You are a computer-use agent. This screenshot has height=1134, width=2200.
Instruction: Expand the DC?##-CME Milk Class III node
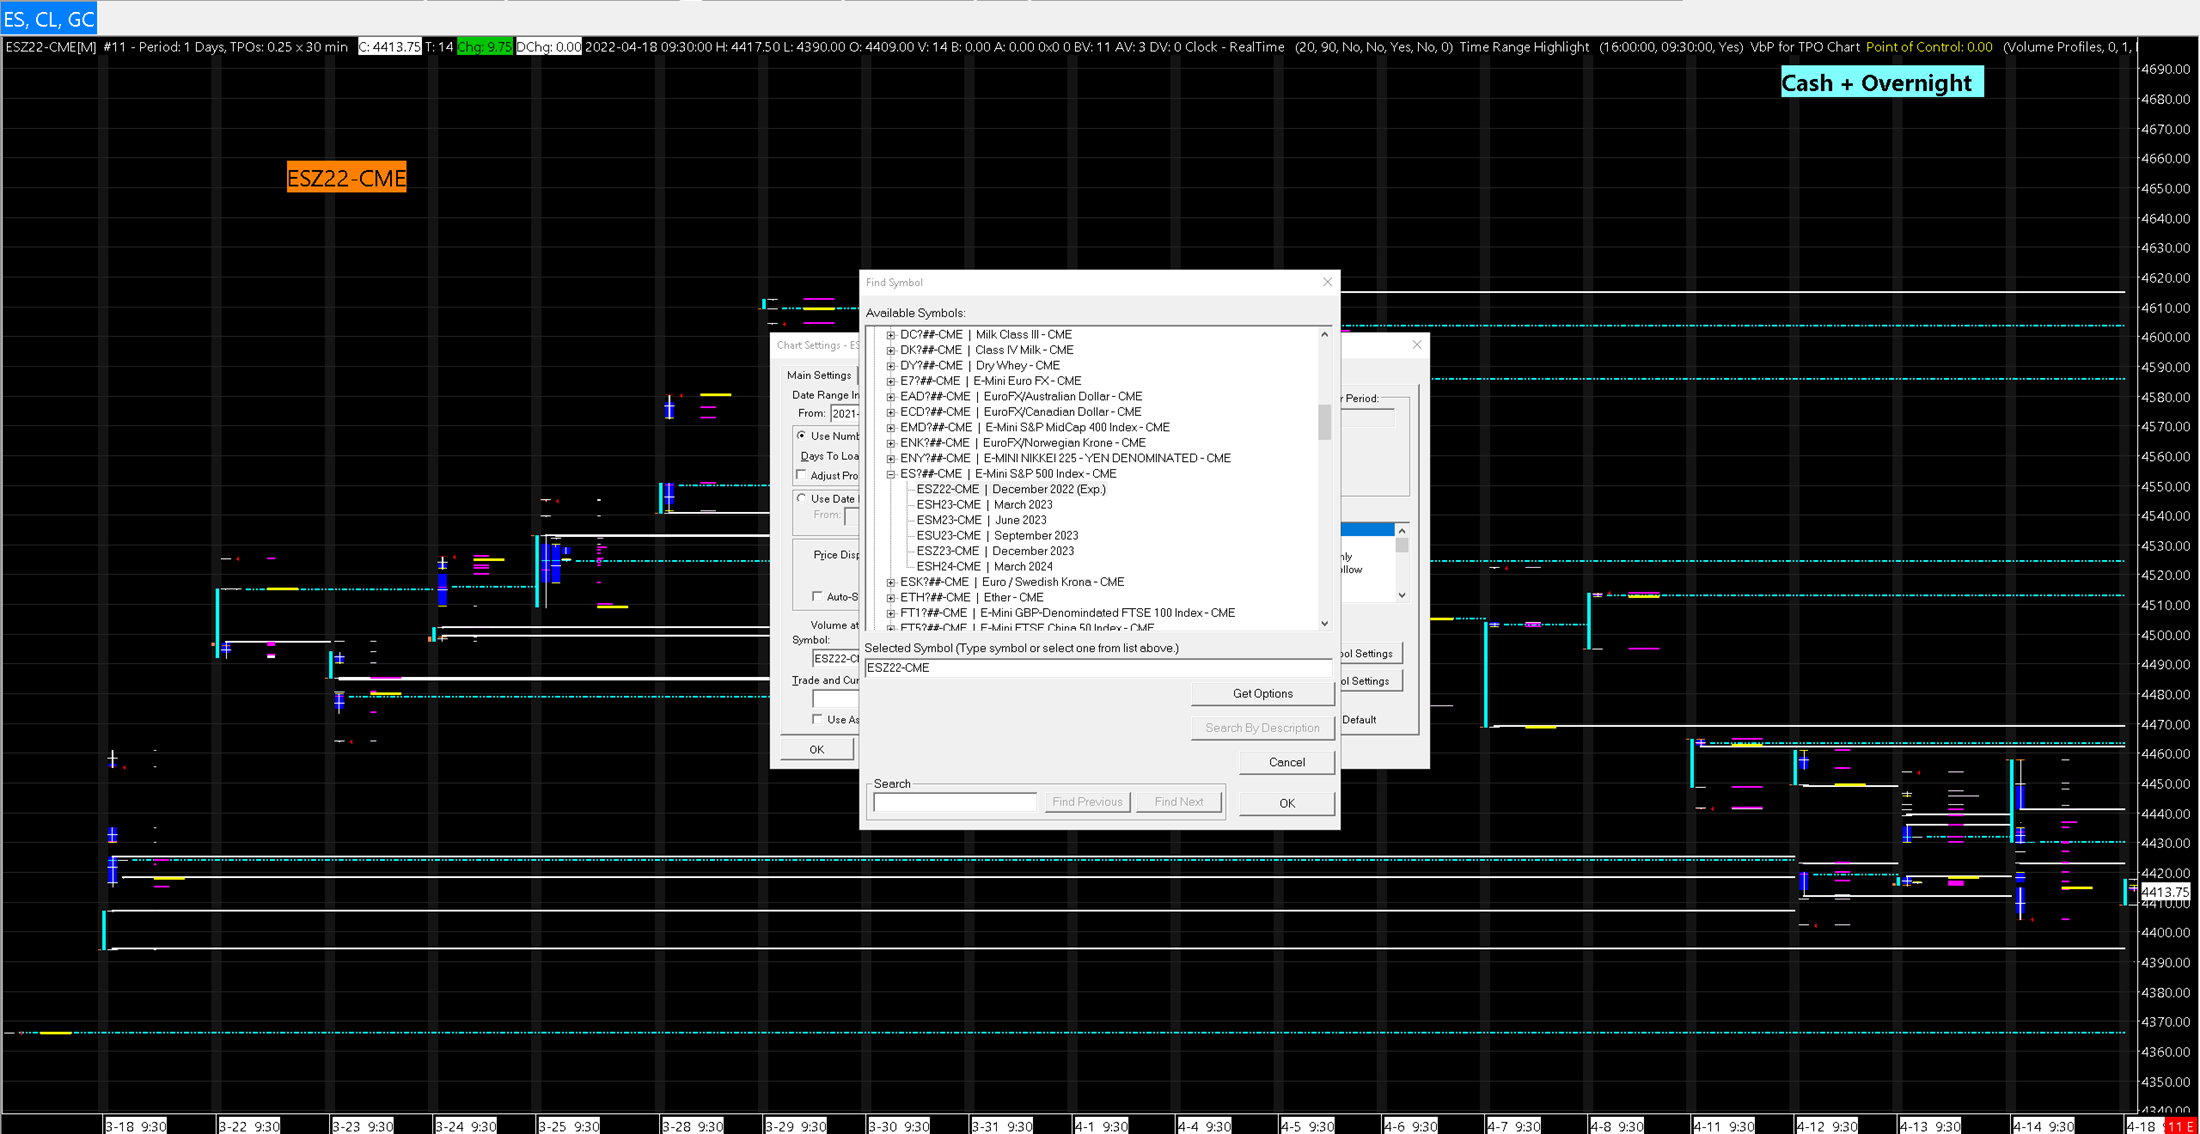coord(890,335)
